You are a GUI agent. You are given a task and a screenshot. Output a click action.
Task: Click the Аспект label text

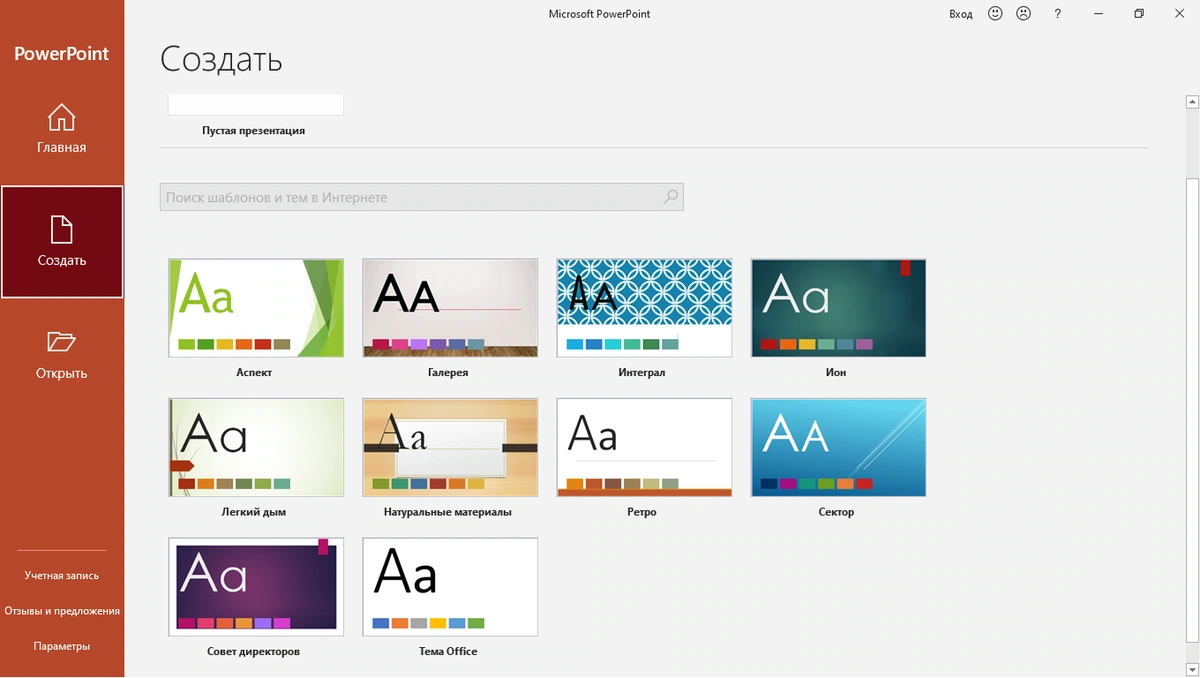254,372
